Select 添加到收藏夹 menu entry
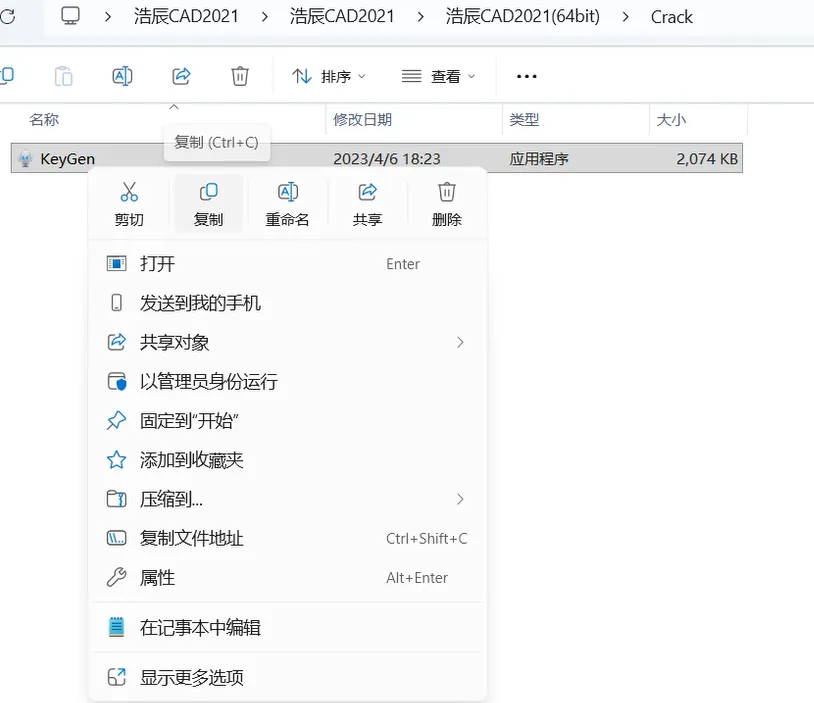Viewport: 814px width, 703px height. click(x=288, y=460)
